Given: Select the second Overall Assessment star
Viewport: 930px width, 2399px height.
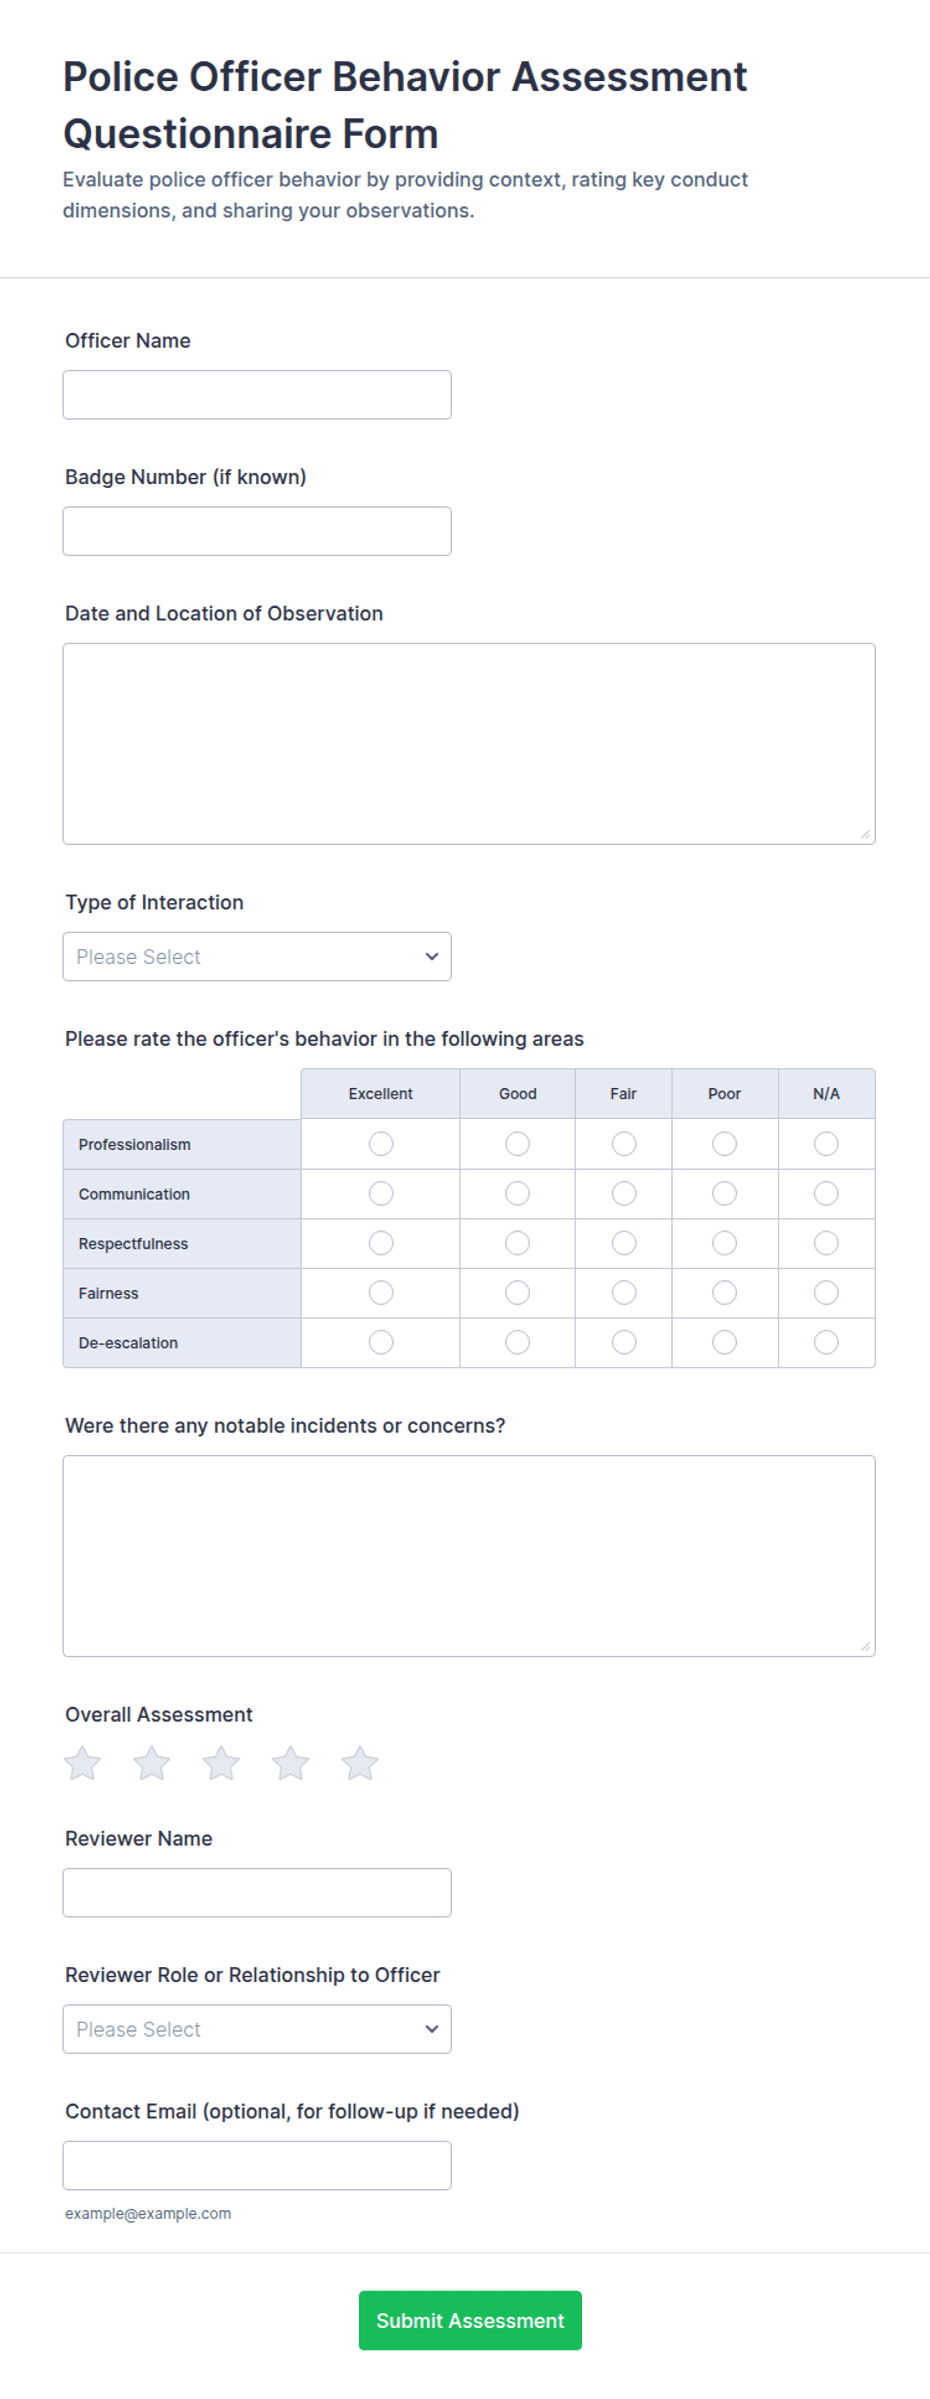Looking at the screenshot, I should pos(152,1763).
